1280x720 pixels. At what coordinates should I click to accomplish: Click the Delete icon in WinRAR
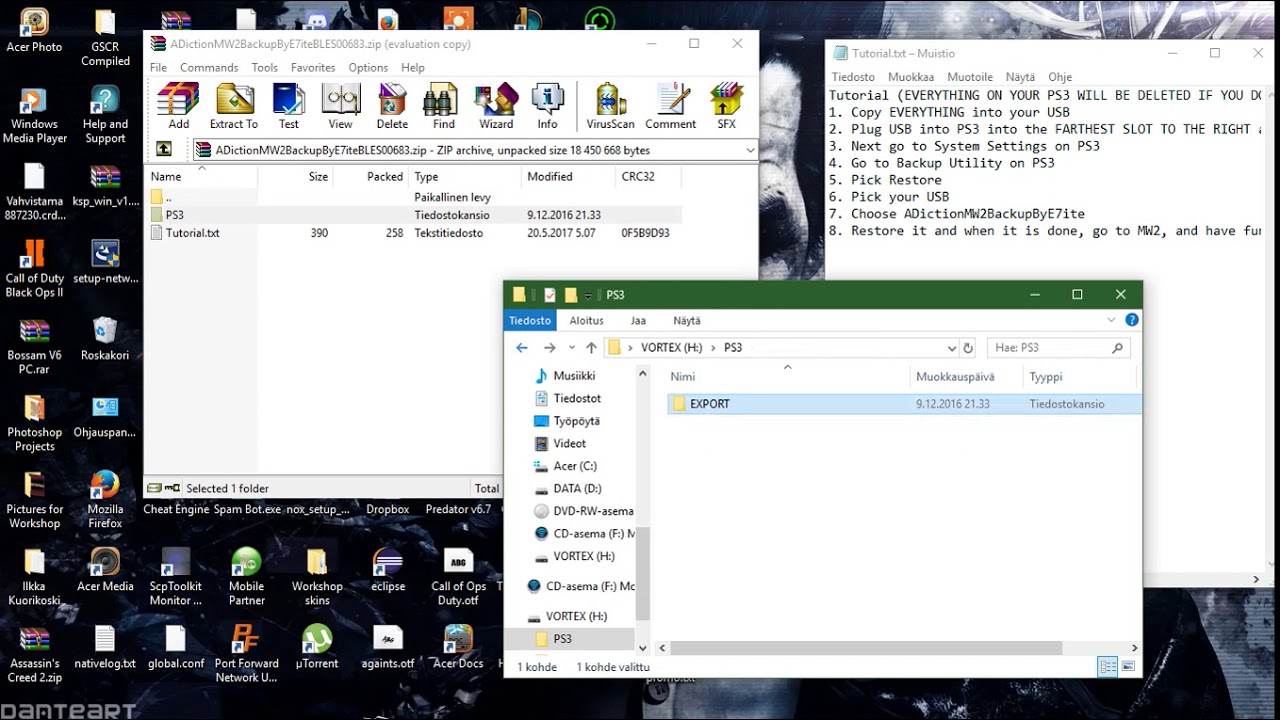pyautogui.click(x=392, y=106)
